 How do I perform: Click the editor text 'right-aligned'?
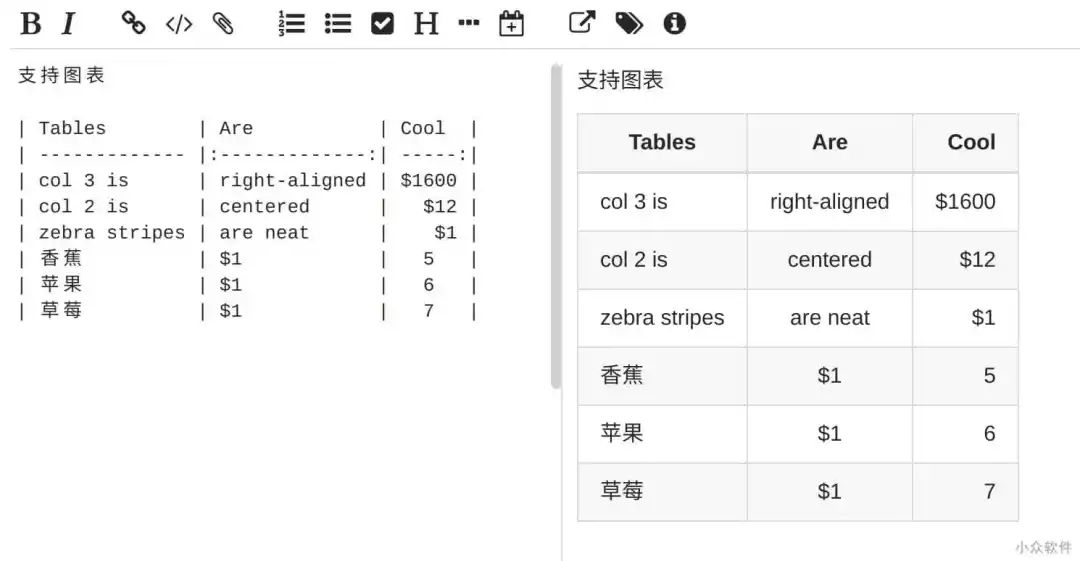click(x=293, y=181)
